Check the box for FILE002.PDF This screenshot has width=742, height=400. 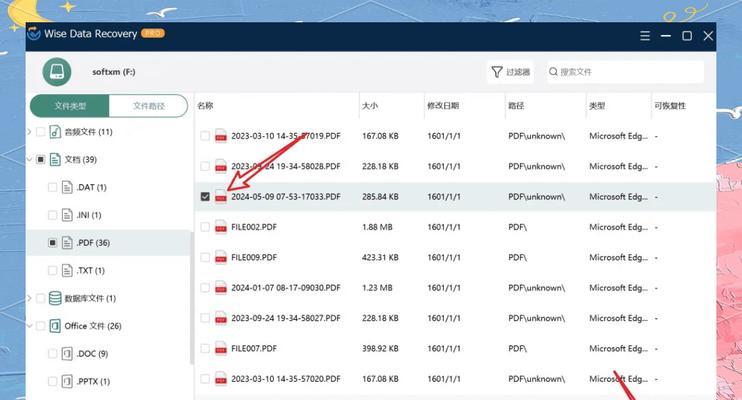click(205, 227)
